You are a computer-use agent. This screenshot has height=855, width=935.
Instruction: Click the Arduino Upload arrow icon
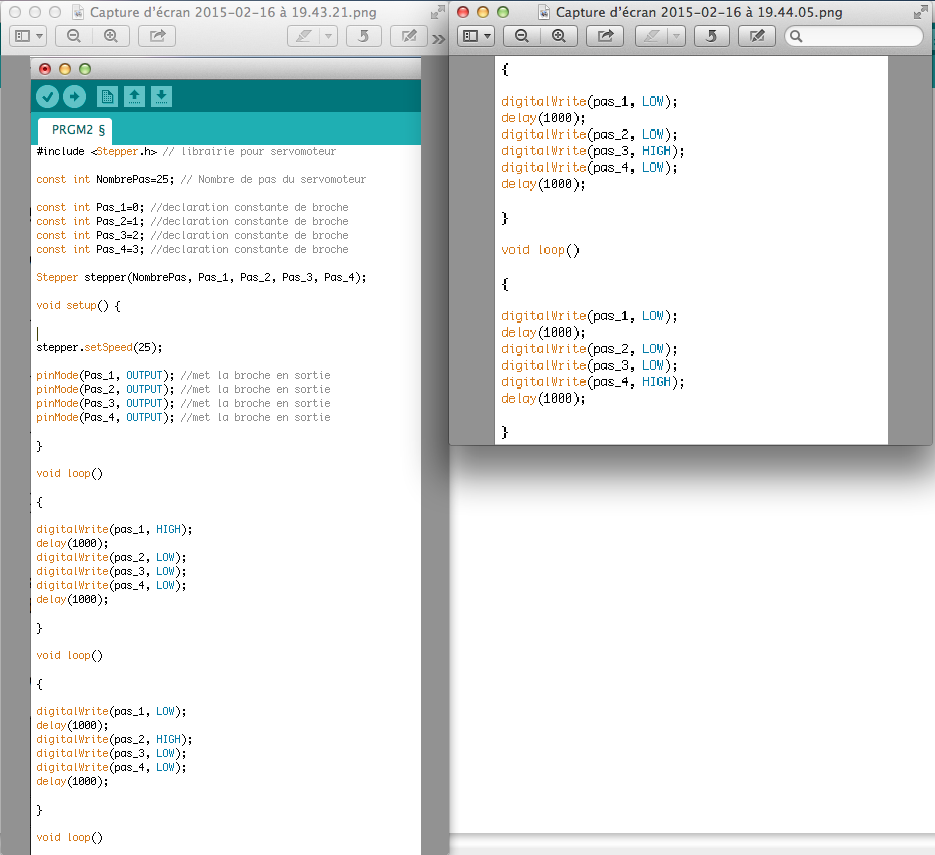coord(74,96)
